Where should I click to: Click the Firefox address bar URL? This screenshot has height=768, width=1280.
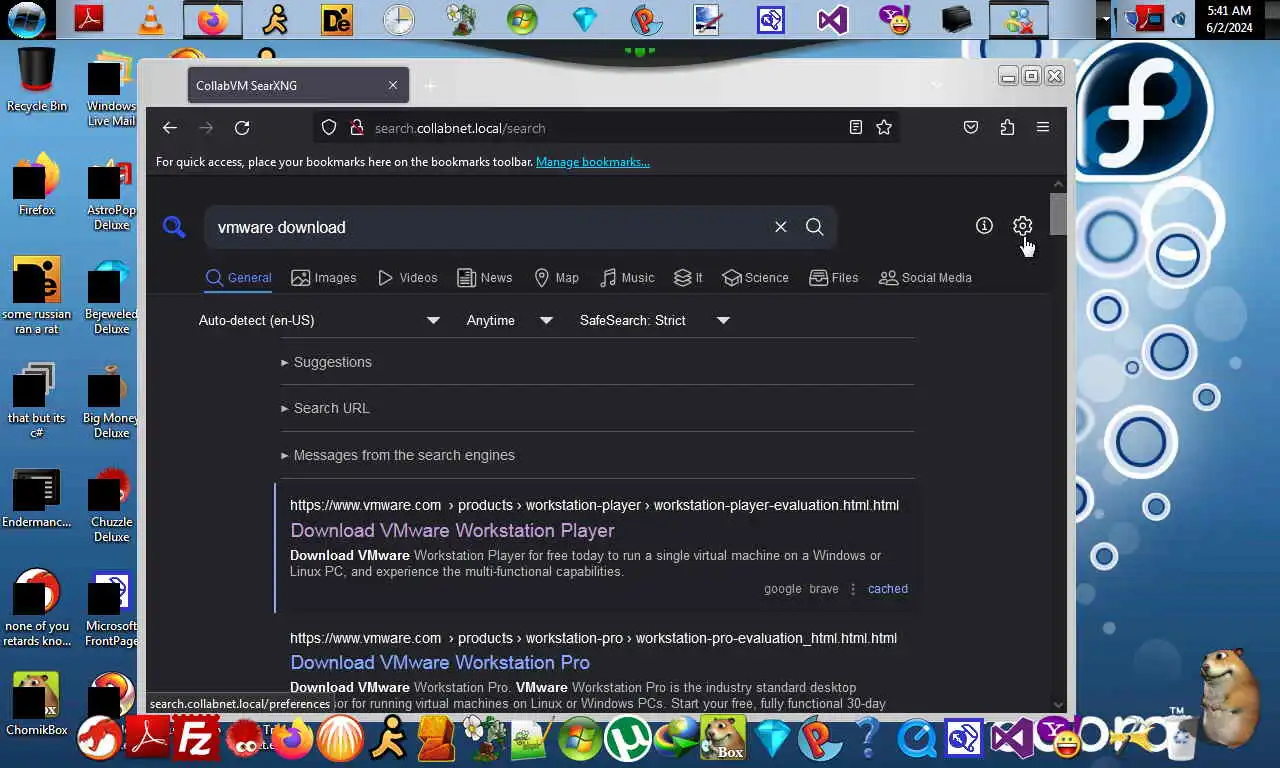[460, 128]
